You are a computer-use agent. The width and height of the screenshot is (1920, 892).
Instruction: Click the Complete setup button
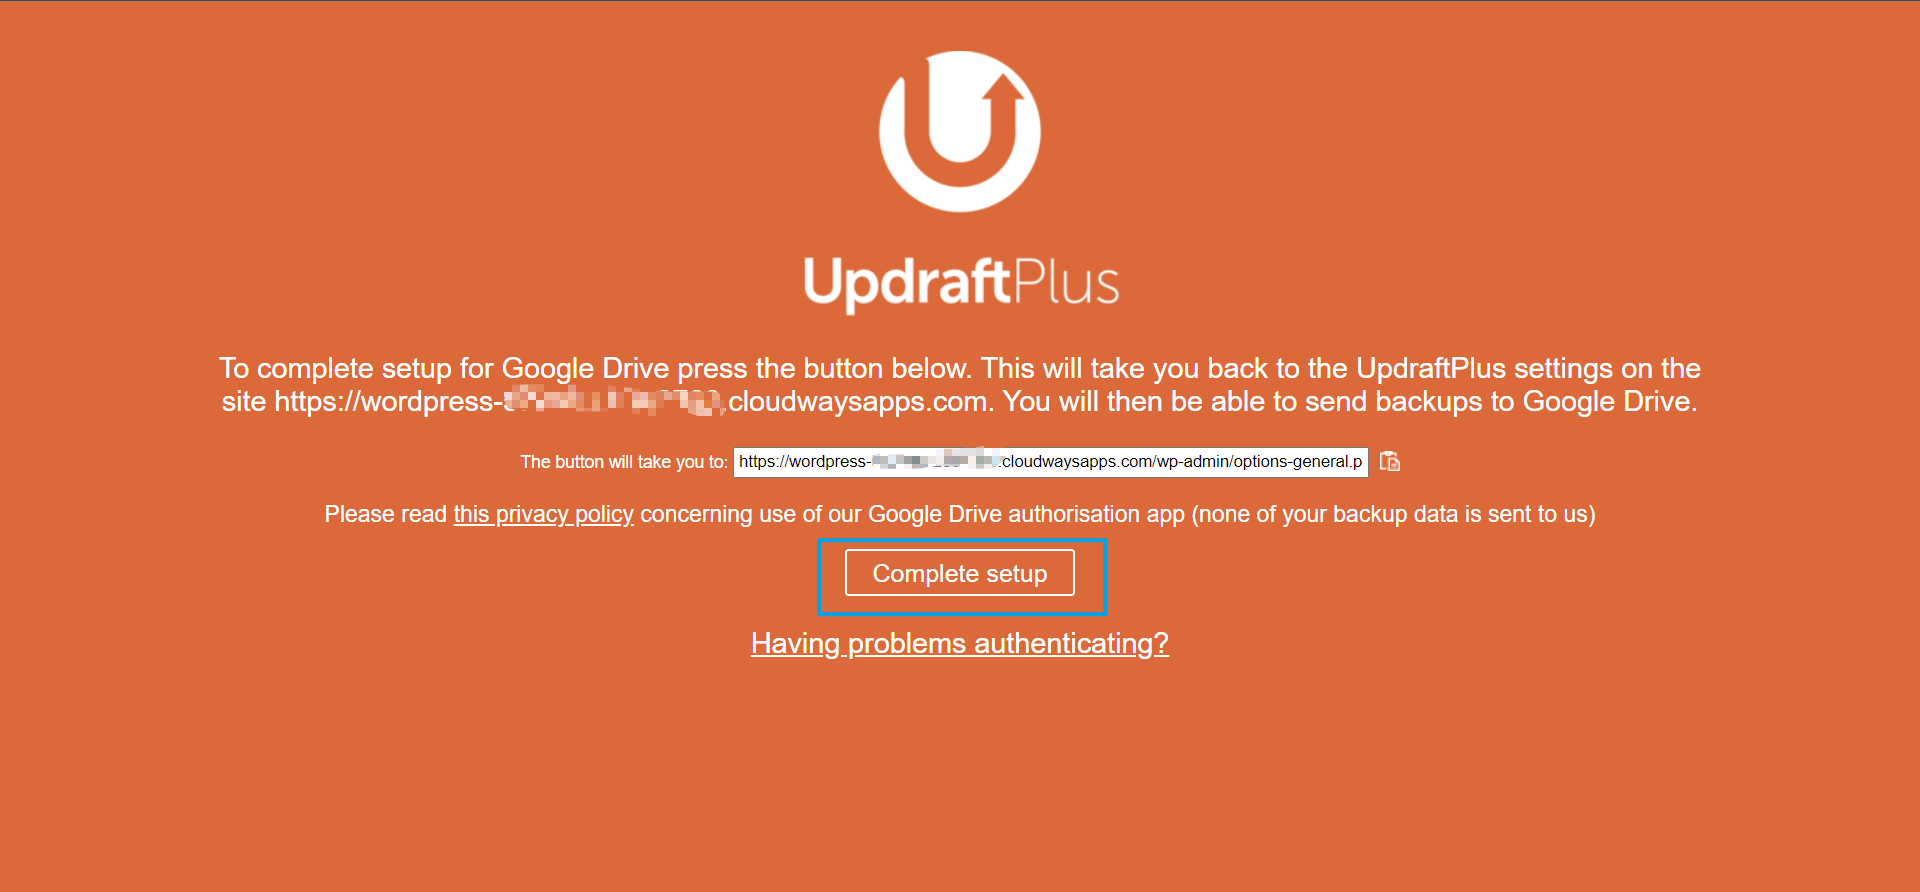coord(960,573)
